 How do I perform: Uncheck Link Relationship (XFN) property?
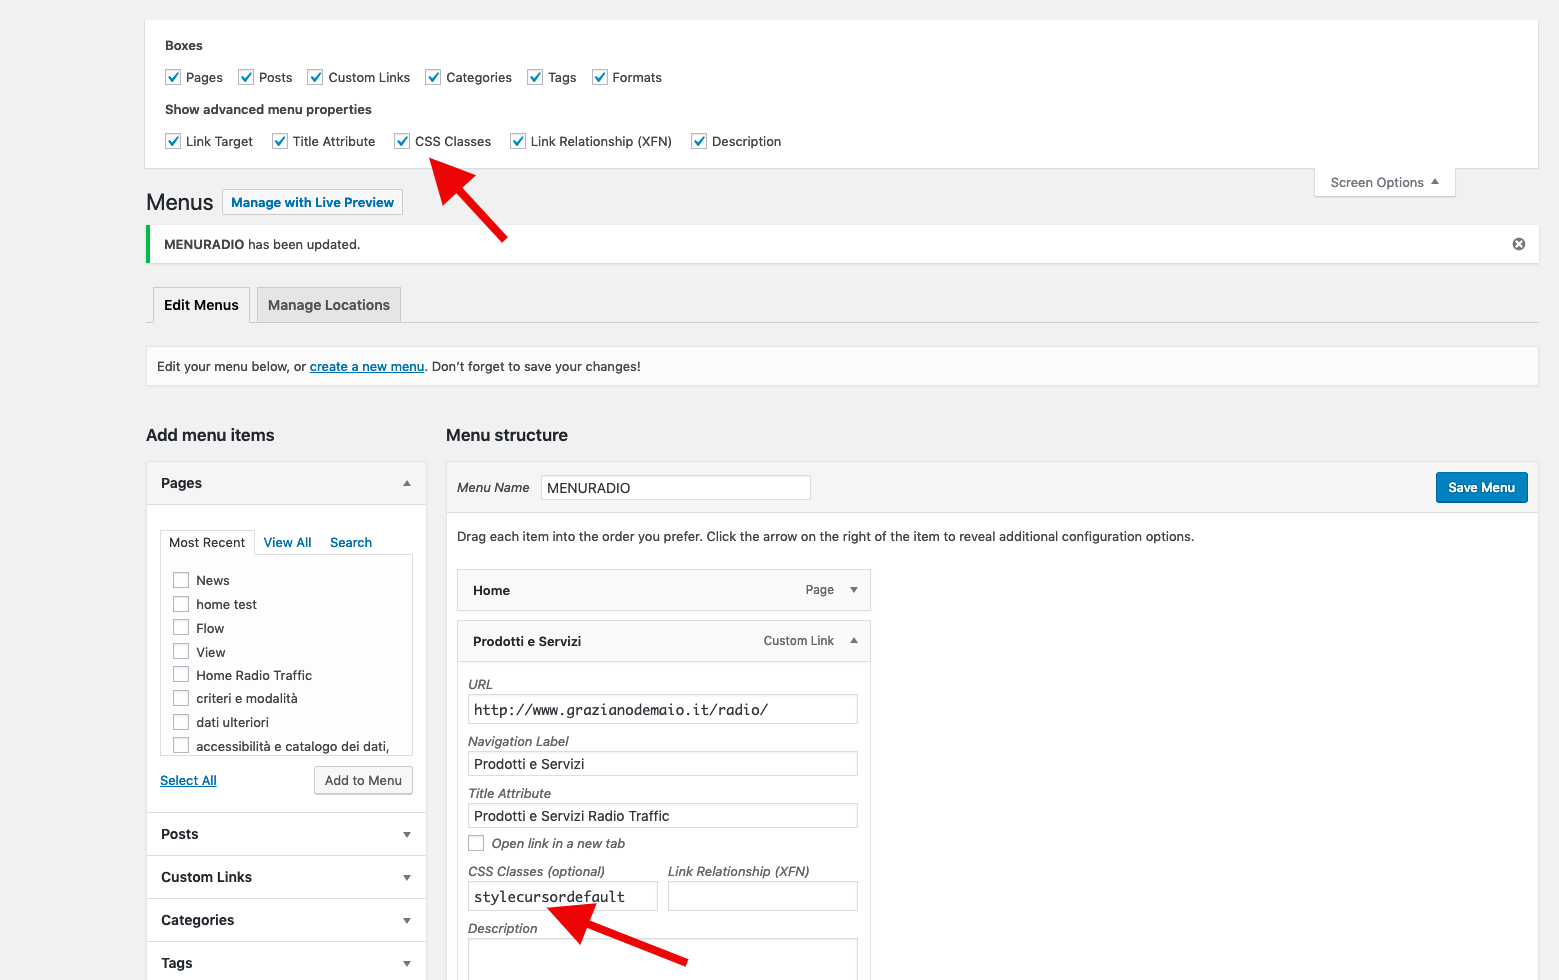point(518,141)
